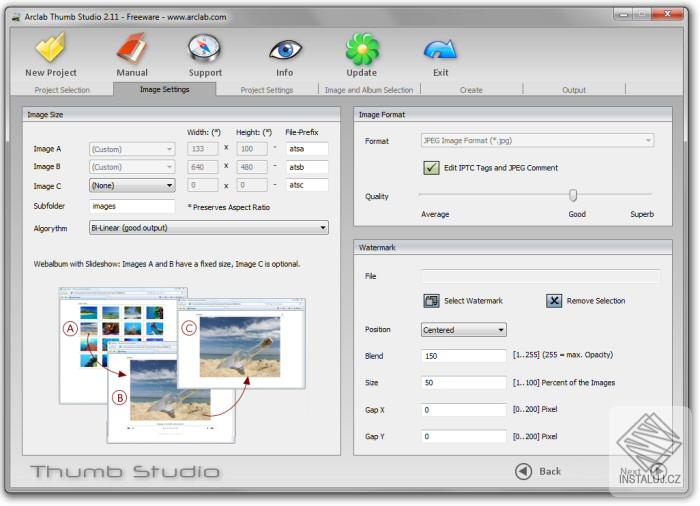Click the Image B file-prefix field atsb
700x506 pixels.
click(307, 167)
